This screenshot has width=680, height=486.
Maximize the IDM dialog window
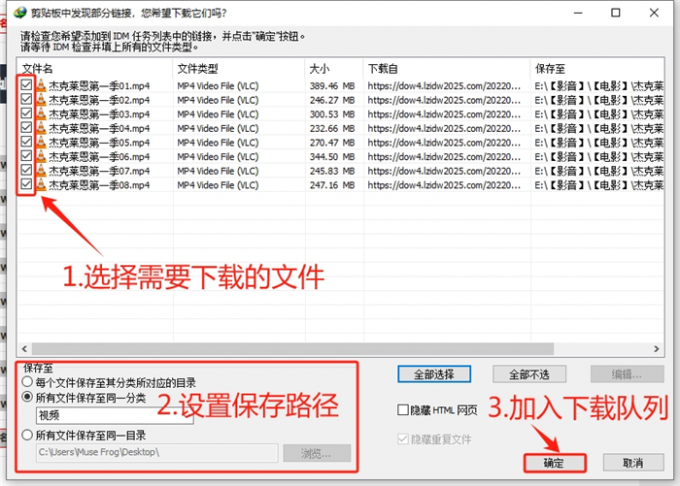pos(615,13)
